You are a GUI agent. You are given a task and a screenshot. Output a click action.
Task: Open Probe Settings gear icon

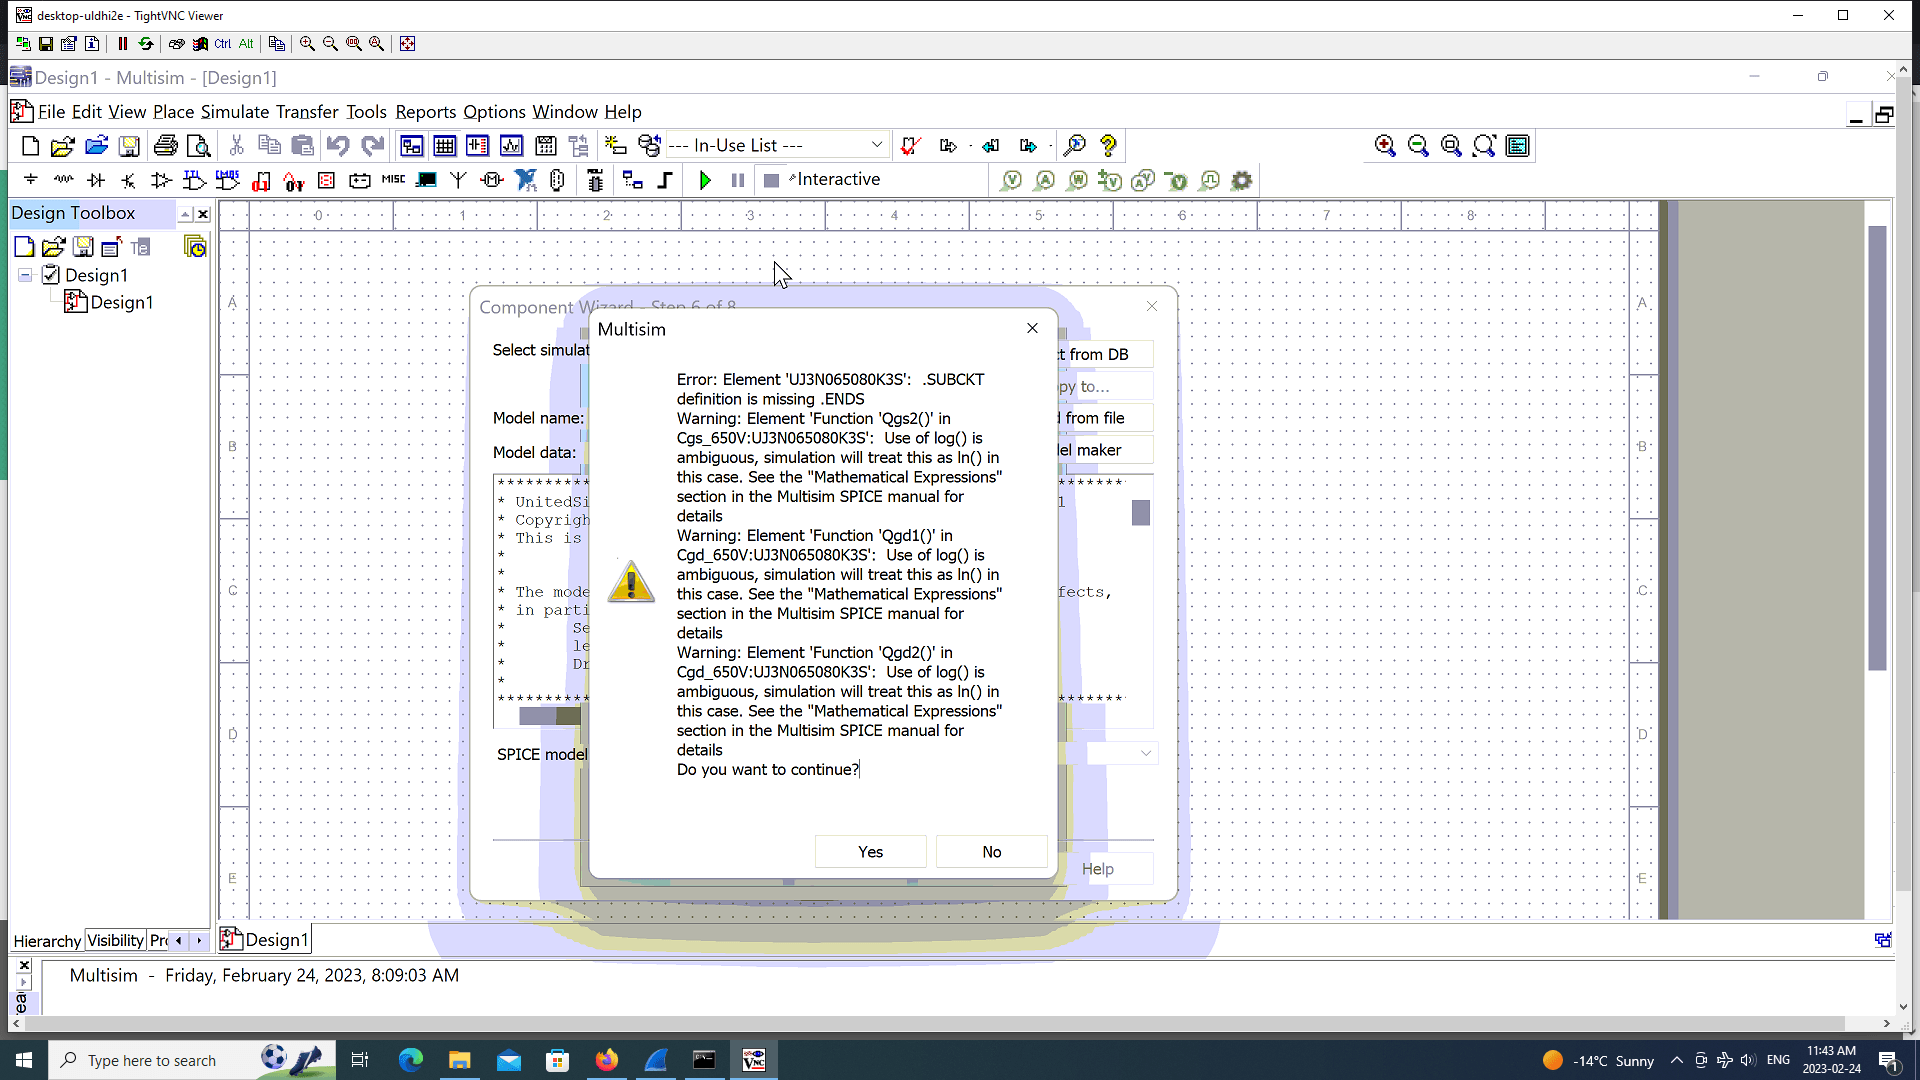1242,180
